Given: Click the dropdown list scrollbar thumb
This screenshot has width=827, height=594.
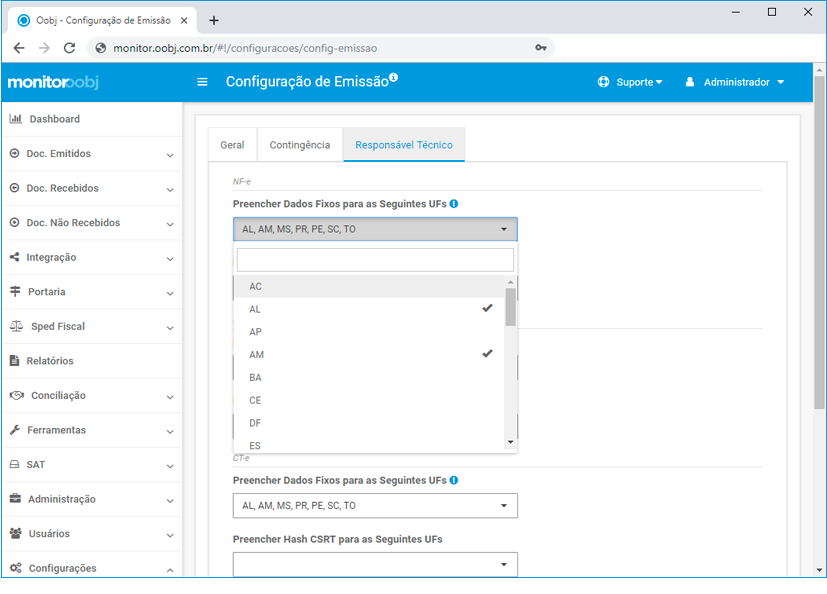Looking at the screenshot, I should (511, 307).
